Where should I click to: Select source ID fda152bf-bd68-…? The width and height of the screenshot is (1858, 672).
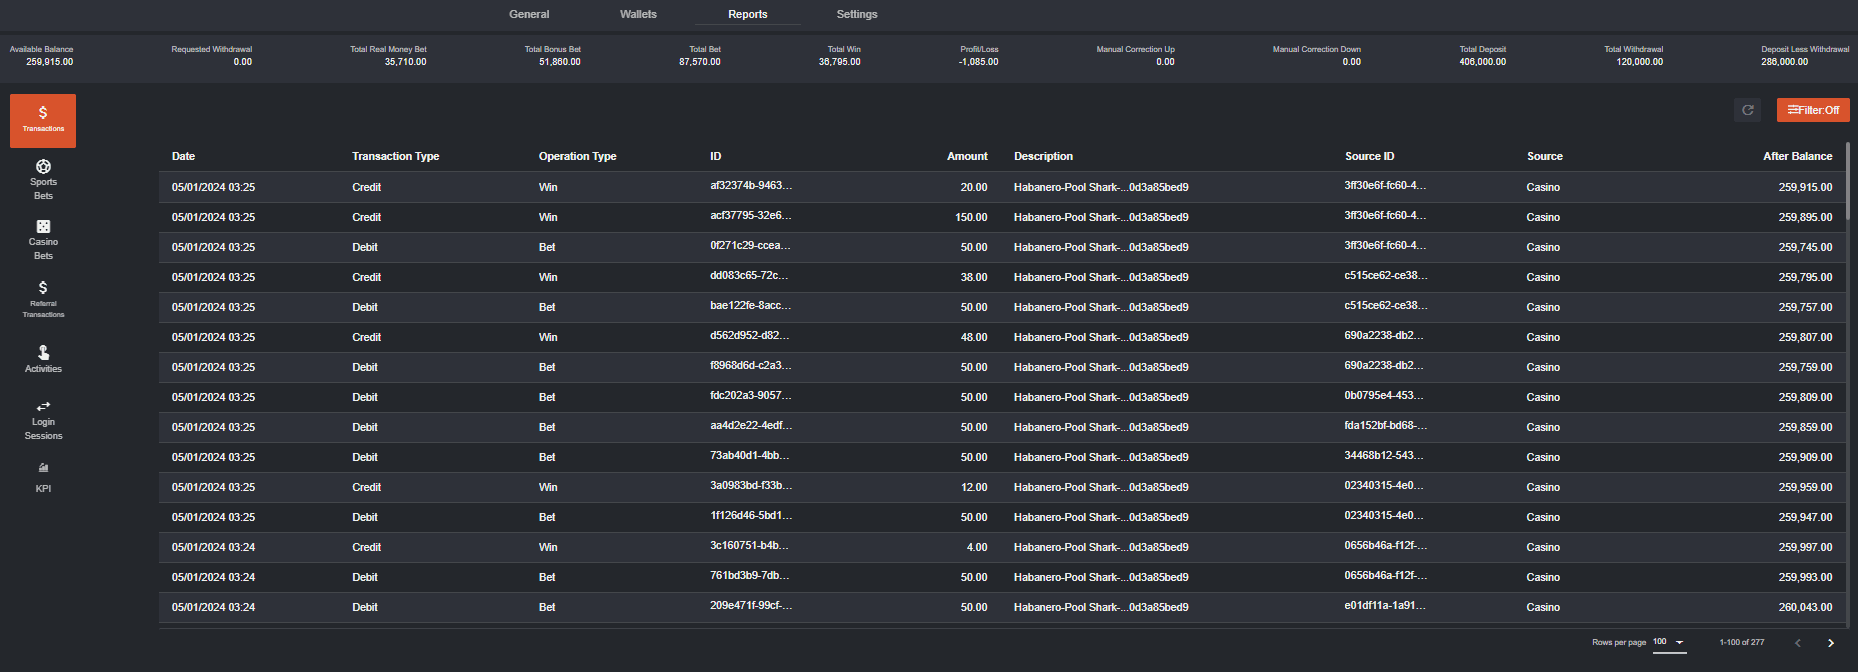tap(1385, 426)
